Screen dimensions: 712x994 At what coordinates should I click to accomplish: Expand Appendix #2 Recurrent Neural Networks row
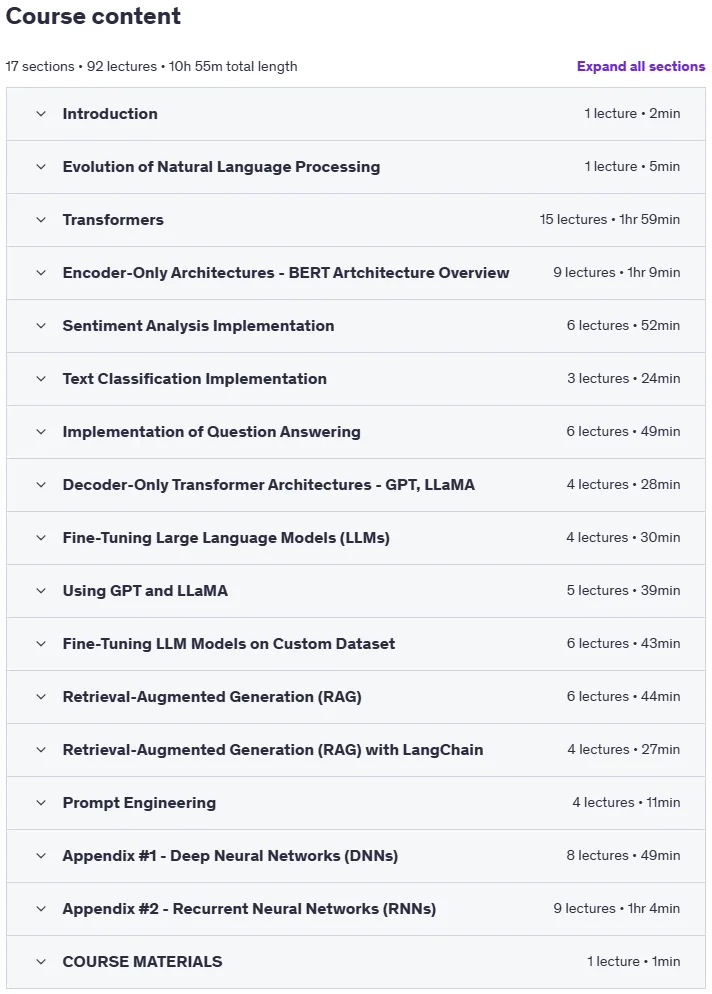[x=356, y=909]
